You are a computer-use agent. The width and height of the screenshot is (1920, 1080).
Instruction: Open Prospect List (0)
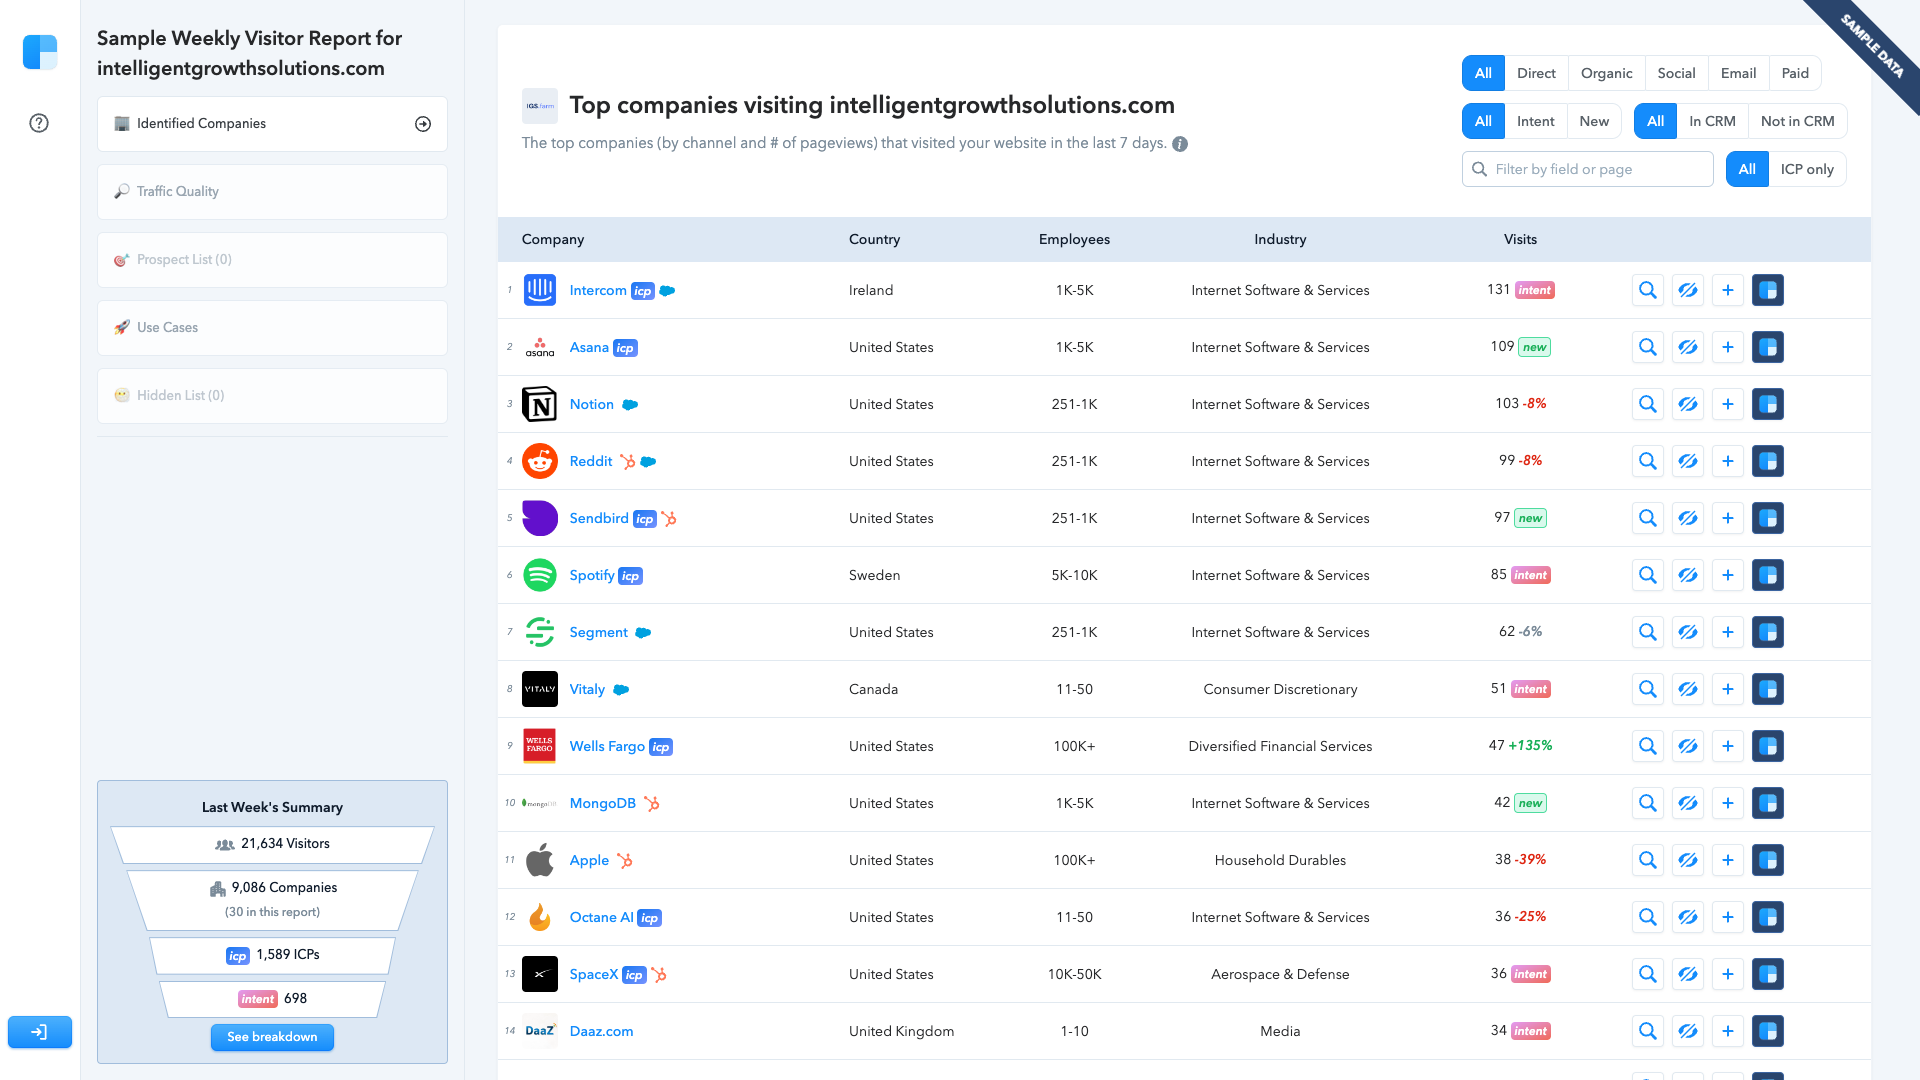click(x=272, y=260)
